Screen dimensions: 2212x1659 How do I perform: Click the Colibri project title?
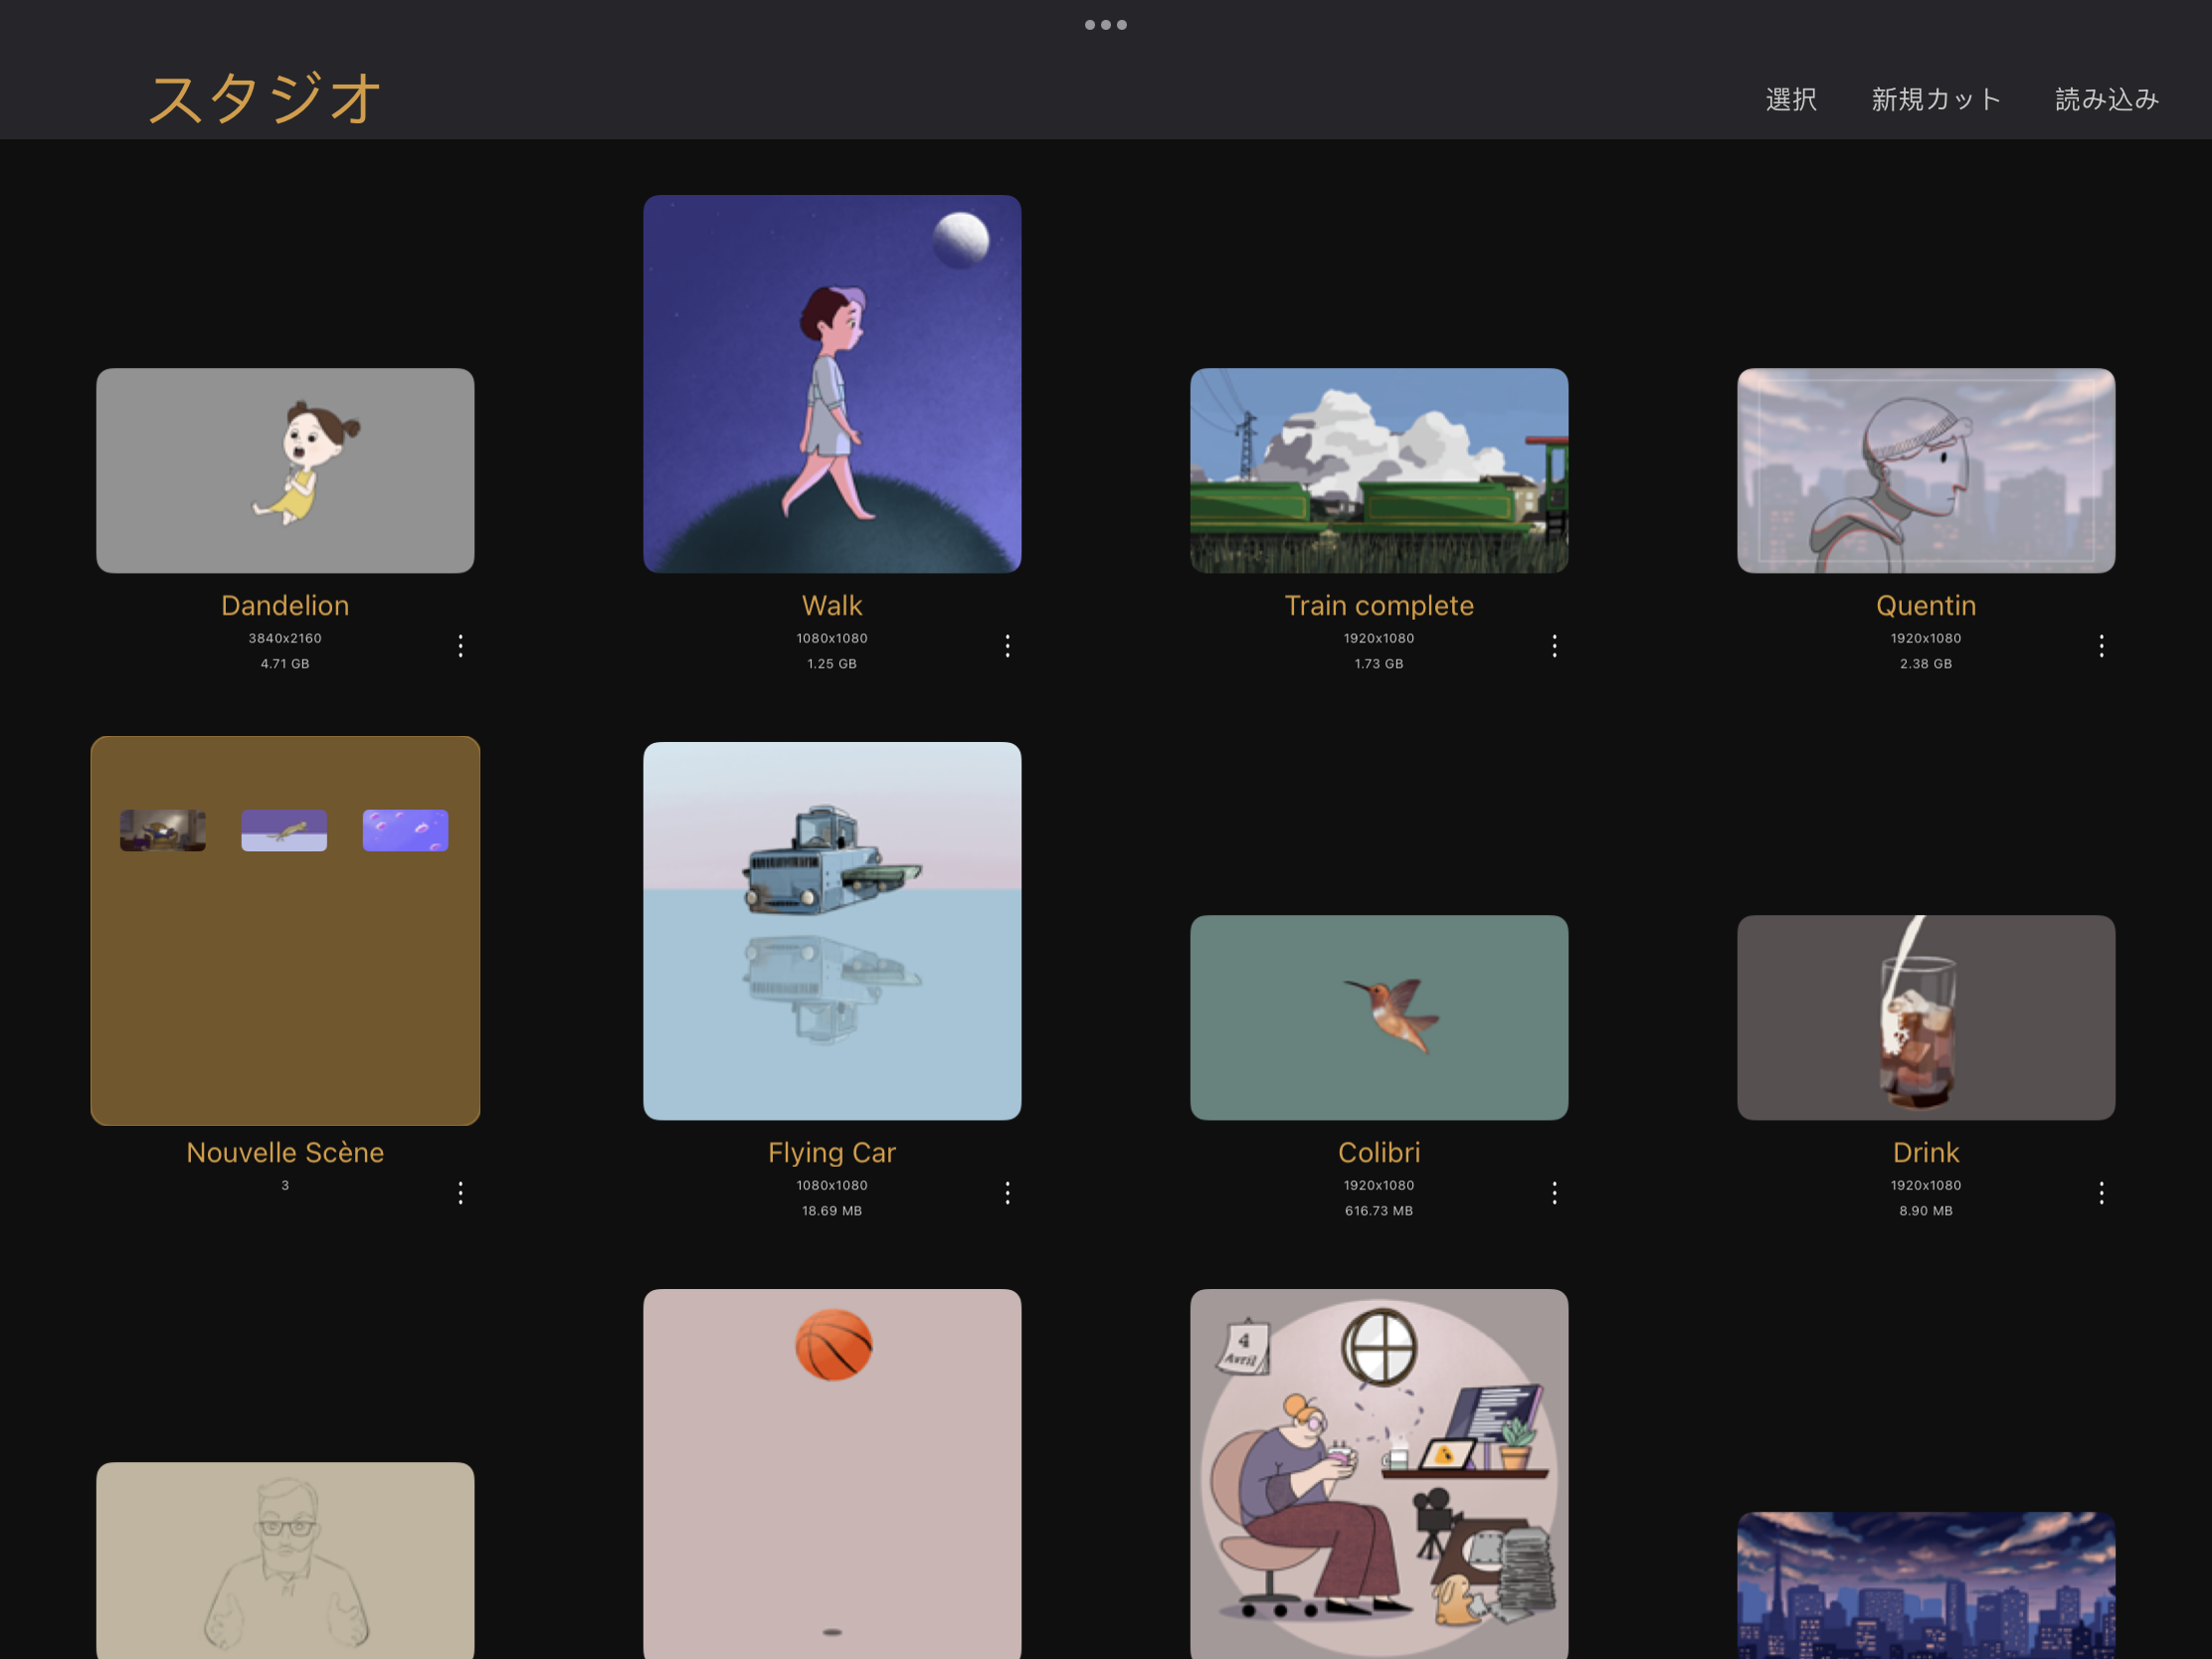(x=1379, y=1152)
